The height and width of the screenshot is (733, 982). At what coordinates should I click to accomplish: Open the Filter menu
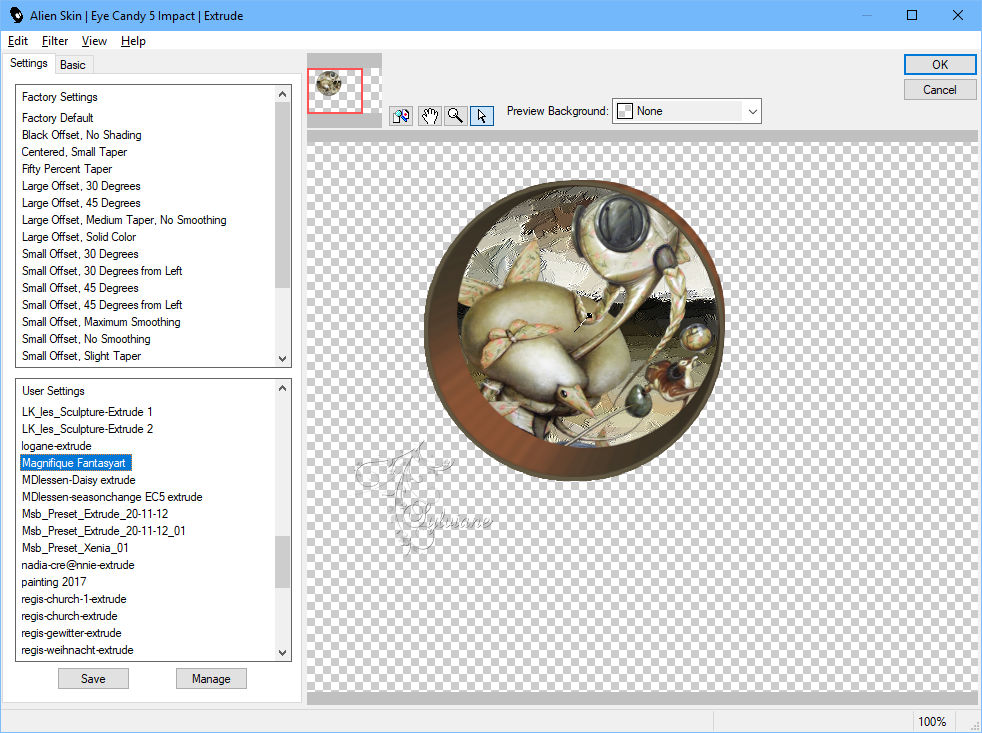[54, 41]
